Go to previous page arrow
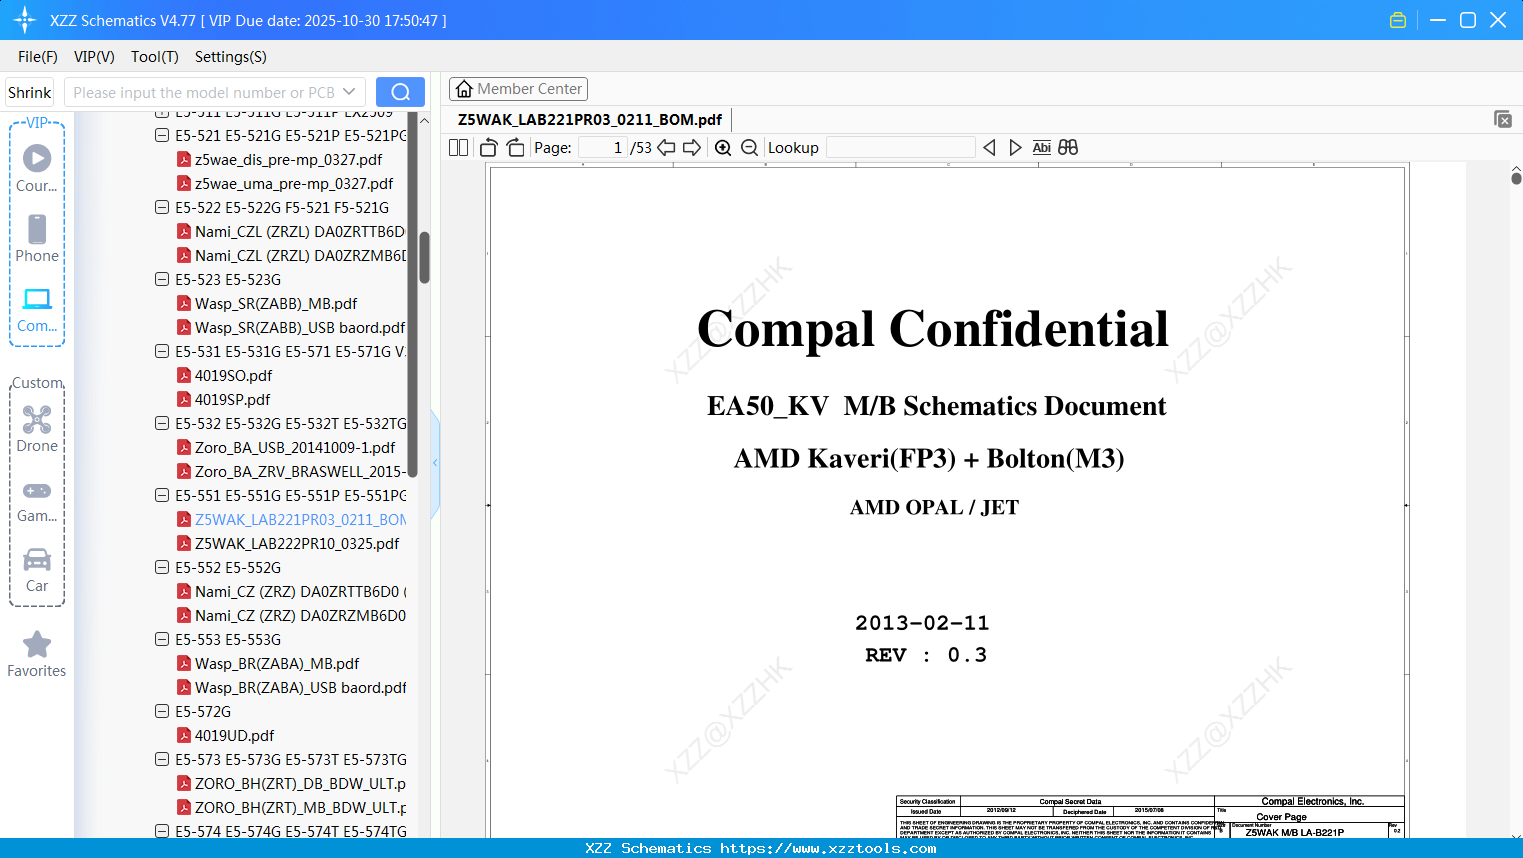 [666, 147]
